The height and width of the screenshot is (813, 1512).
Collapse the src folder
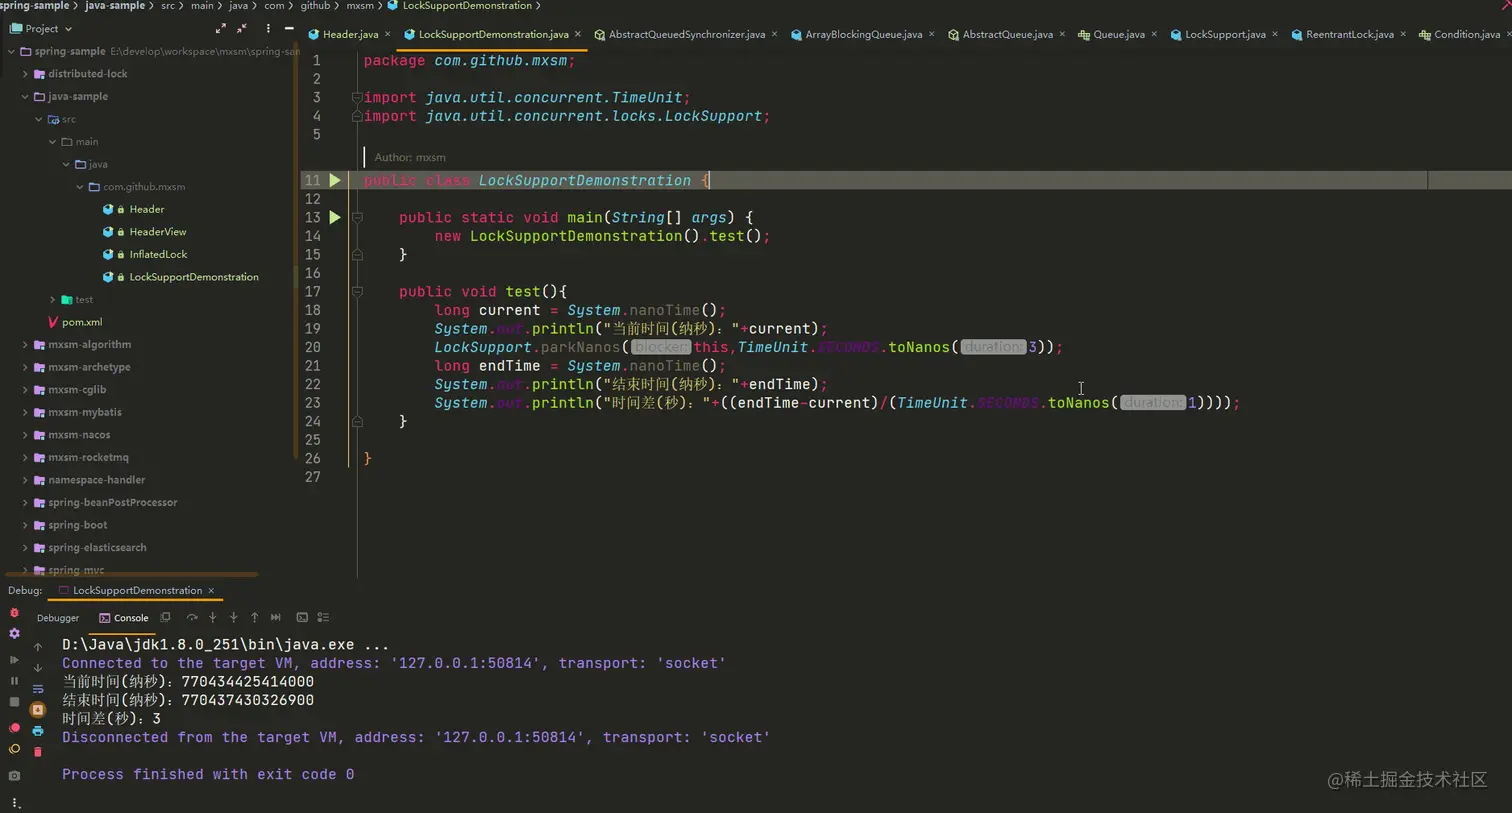pyautogui.click(x=39, y=119)
